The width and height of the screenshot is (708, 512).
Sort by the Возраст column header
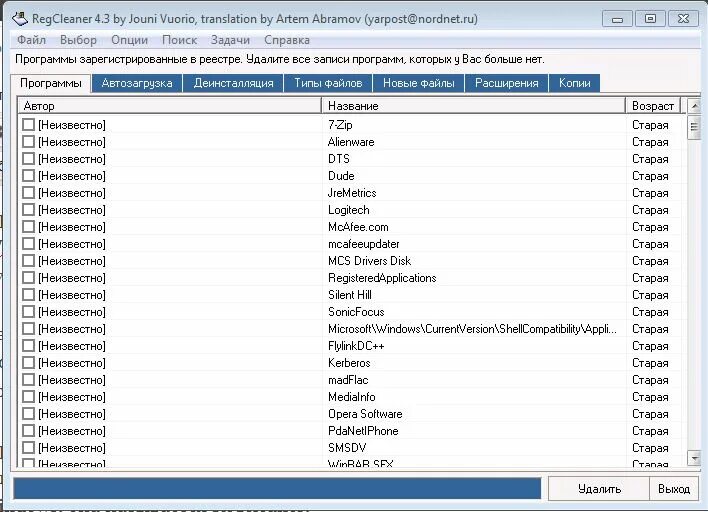[653, 106]
